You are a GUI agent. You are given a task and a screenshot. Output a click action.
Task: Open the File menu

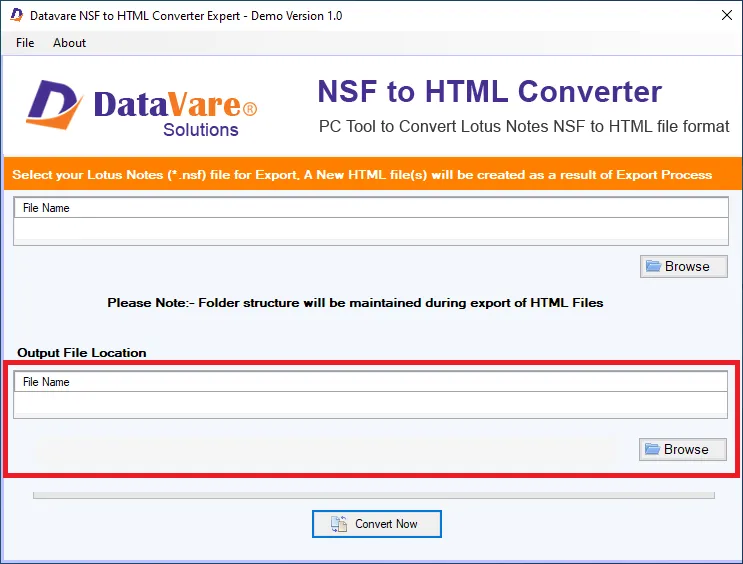[25, 43]
